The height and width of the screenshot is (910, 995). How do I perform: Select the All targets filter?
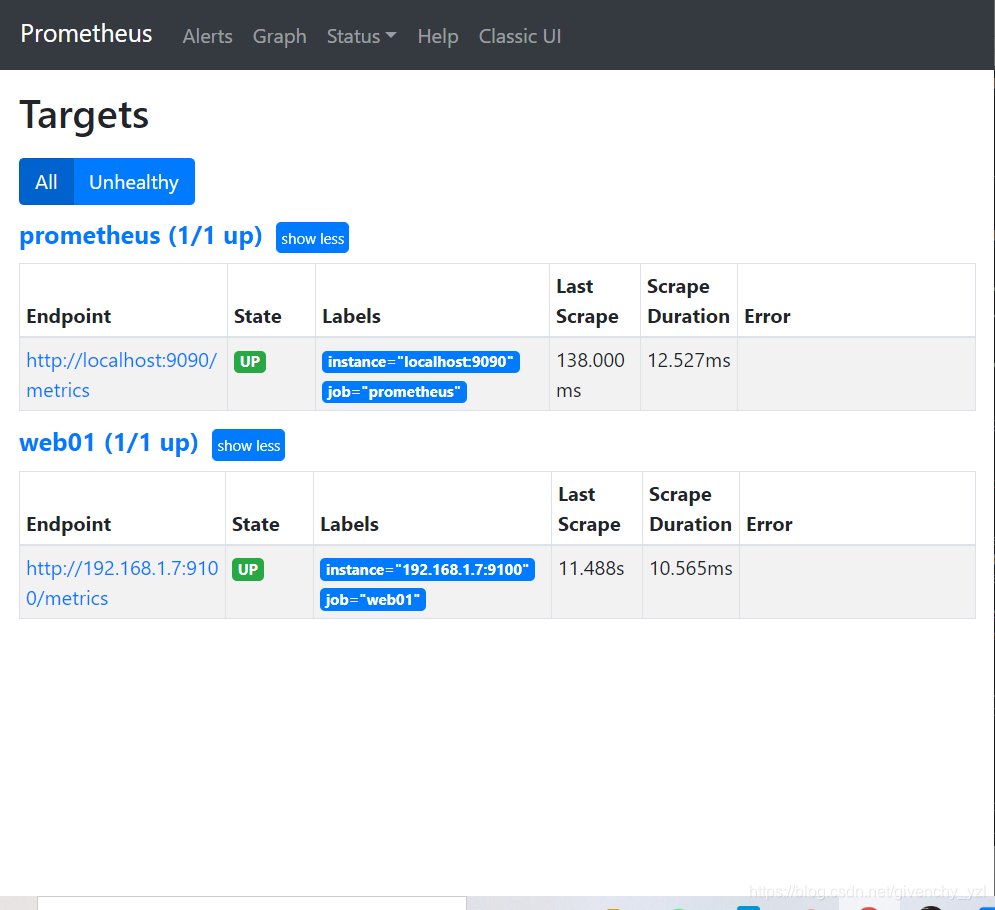point(46,181)
